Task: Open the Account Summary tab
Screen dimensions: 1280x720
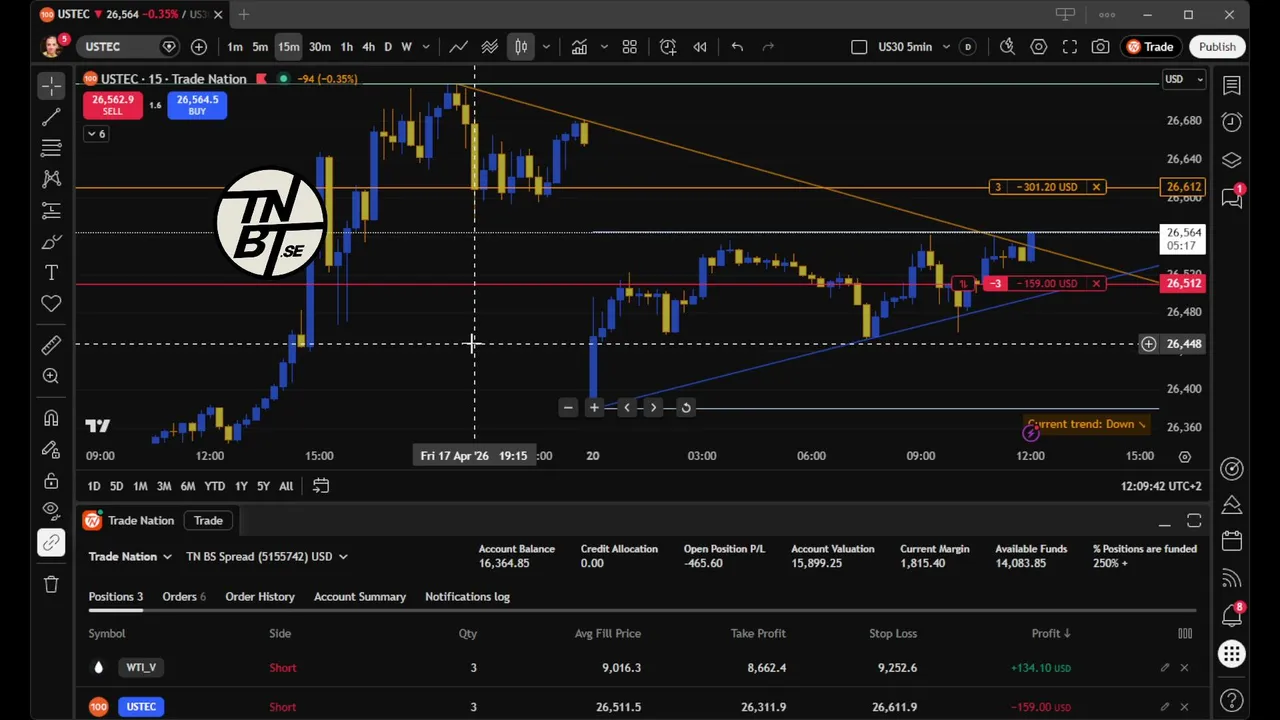Action: click(360, 597)
